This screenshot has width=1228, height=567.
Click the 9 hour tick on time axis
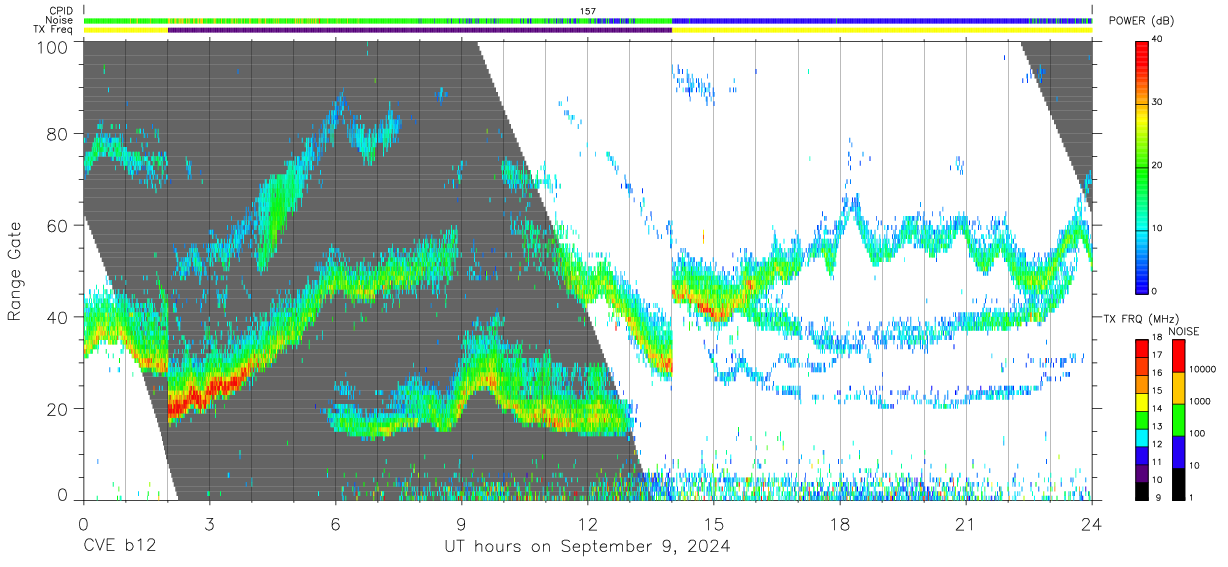(x=461, y=525)
